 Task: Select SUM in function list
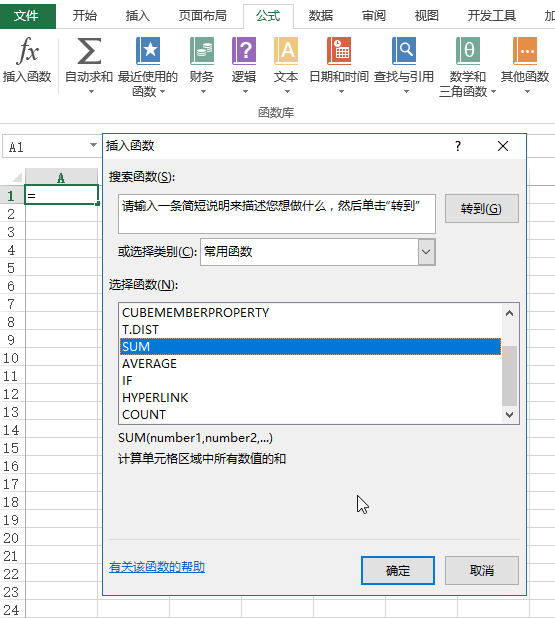coord(310,346)
